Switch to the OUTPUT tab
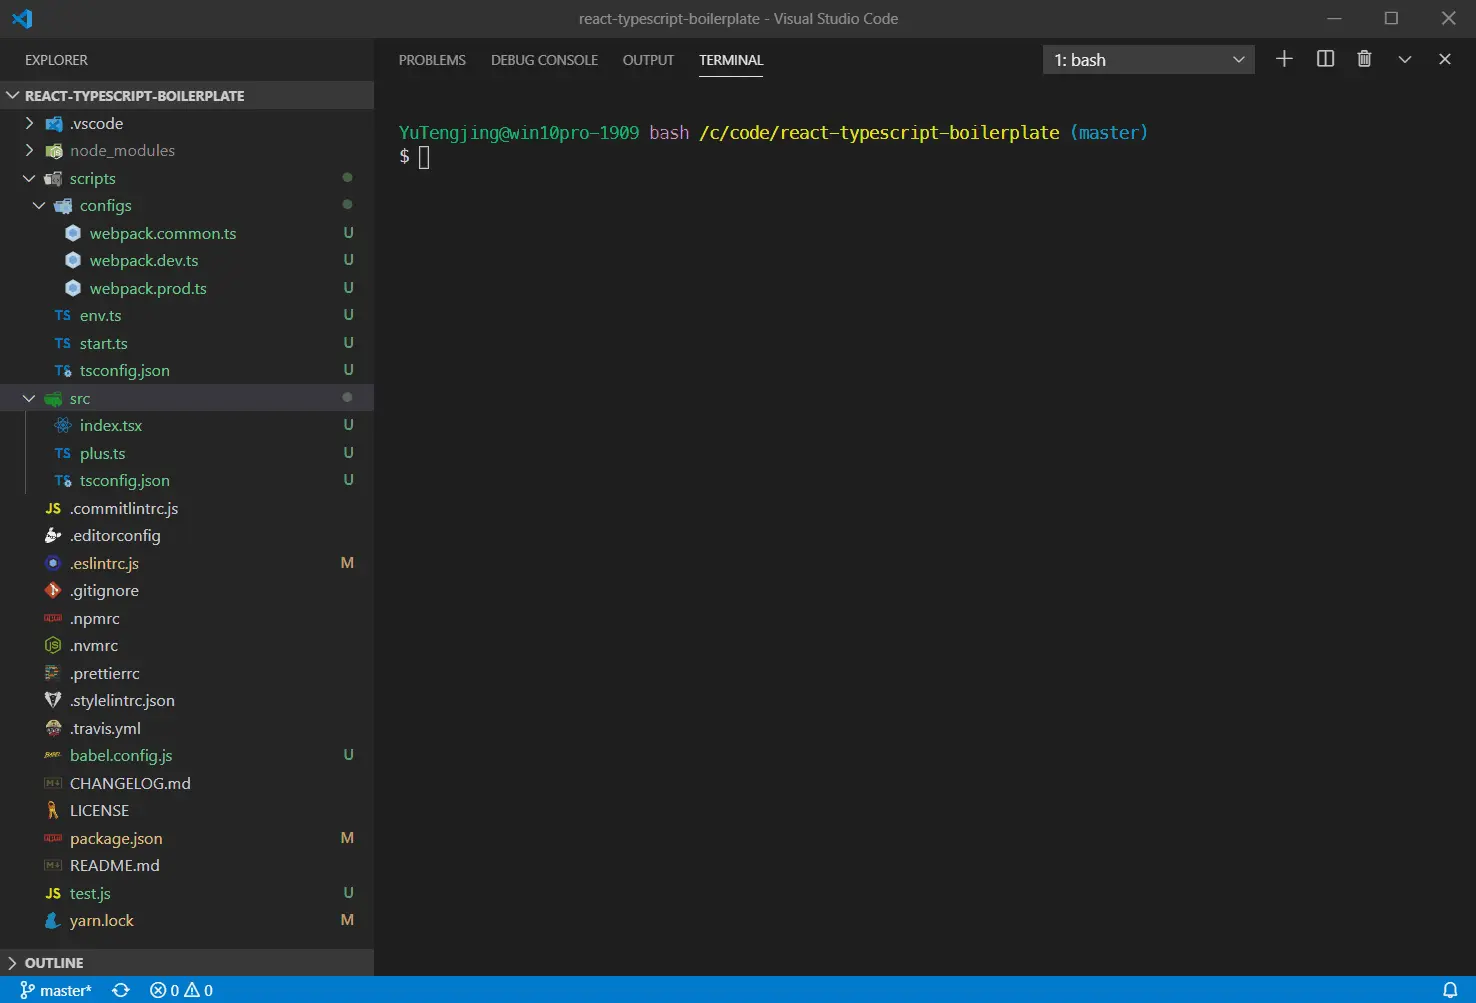The height and width of the screenshot is (1003, 1476). [648, 60]
